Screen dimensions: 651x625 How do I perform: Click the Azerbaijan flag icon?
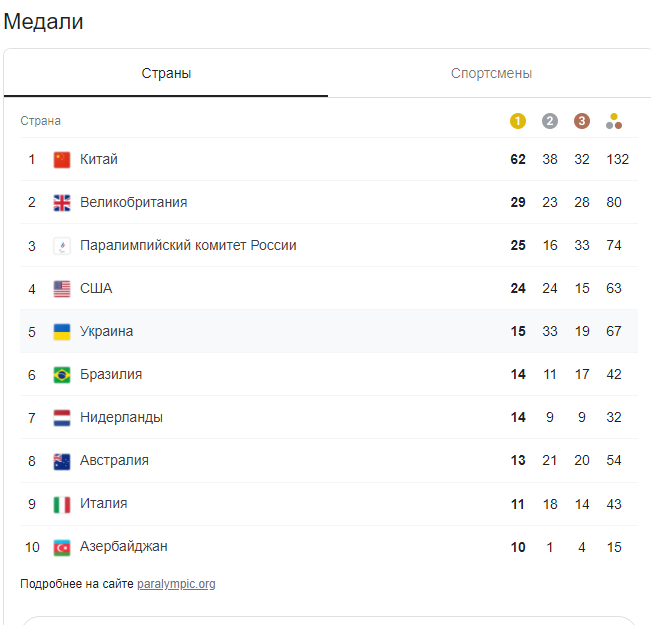(x=62, y=547)
